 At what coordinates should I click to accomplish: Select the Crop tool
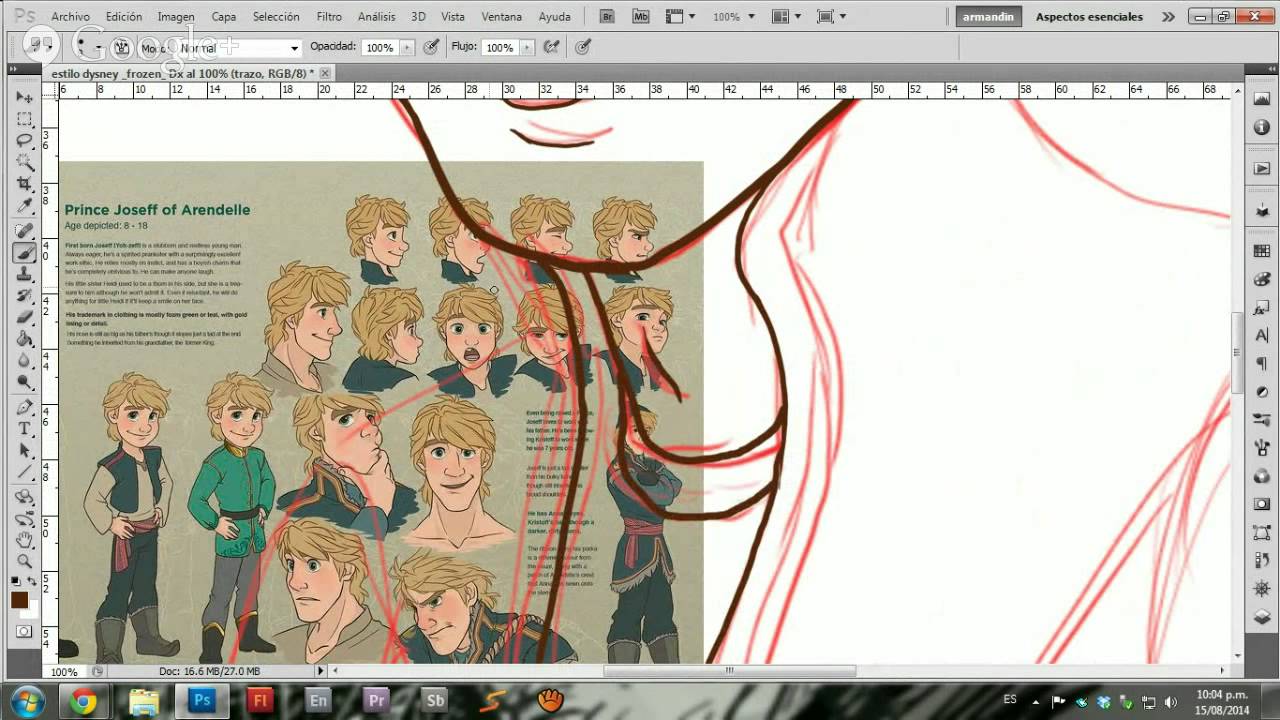[25, 184]
